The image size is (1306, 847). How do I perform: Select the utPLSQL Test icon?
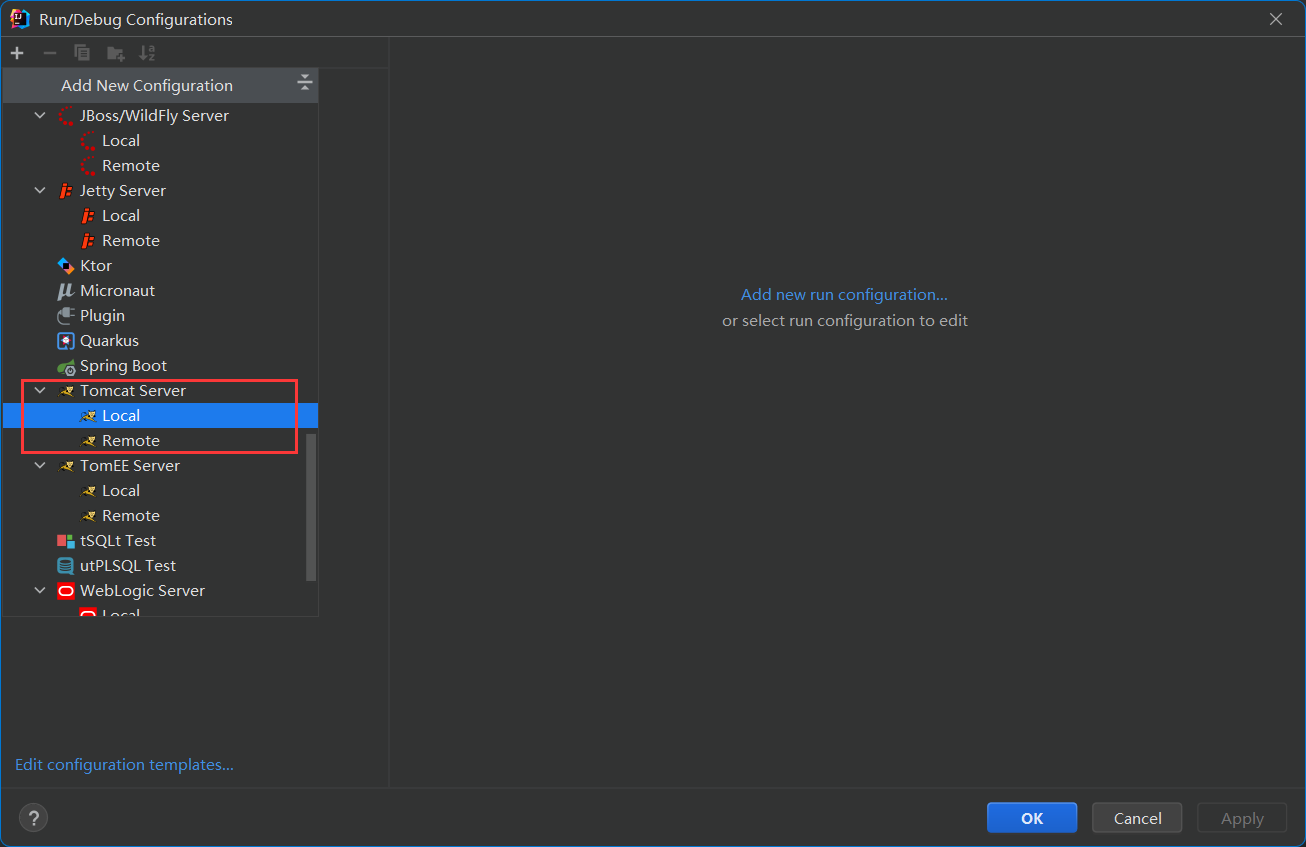[x=66, y=566]
